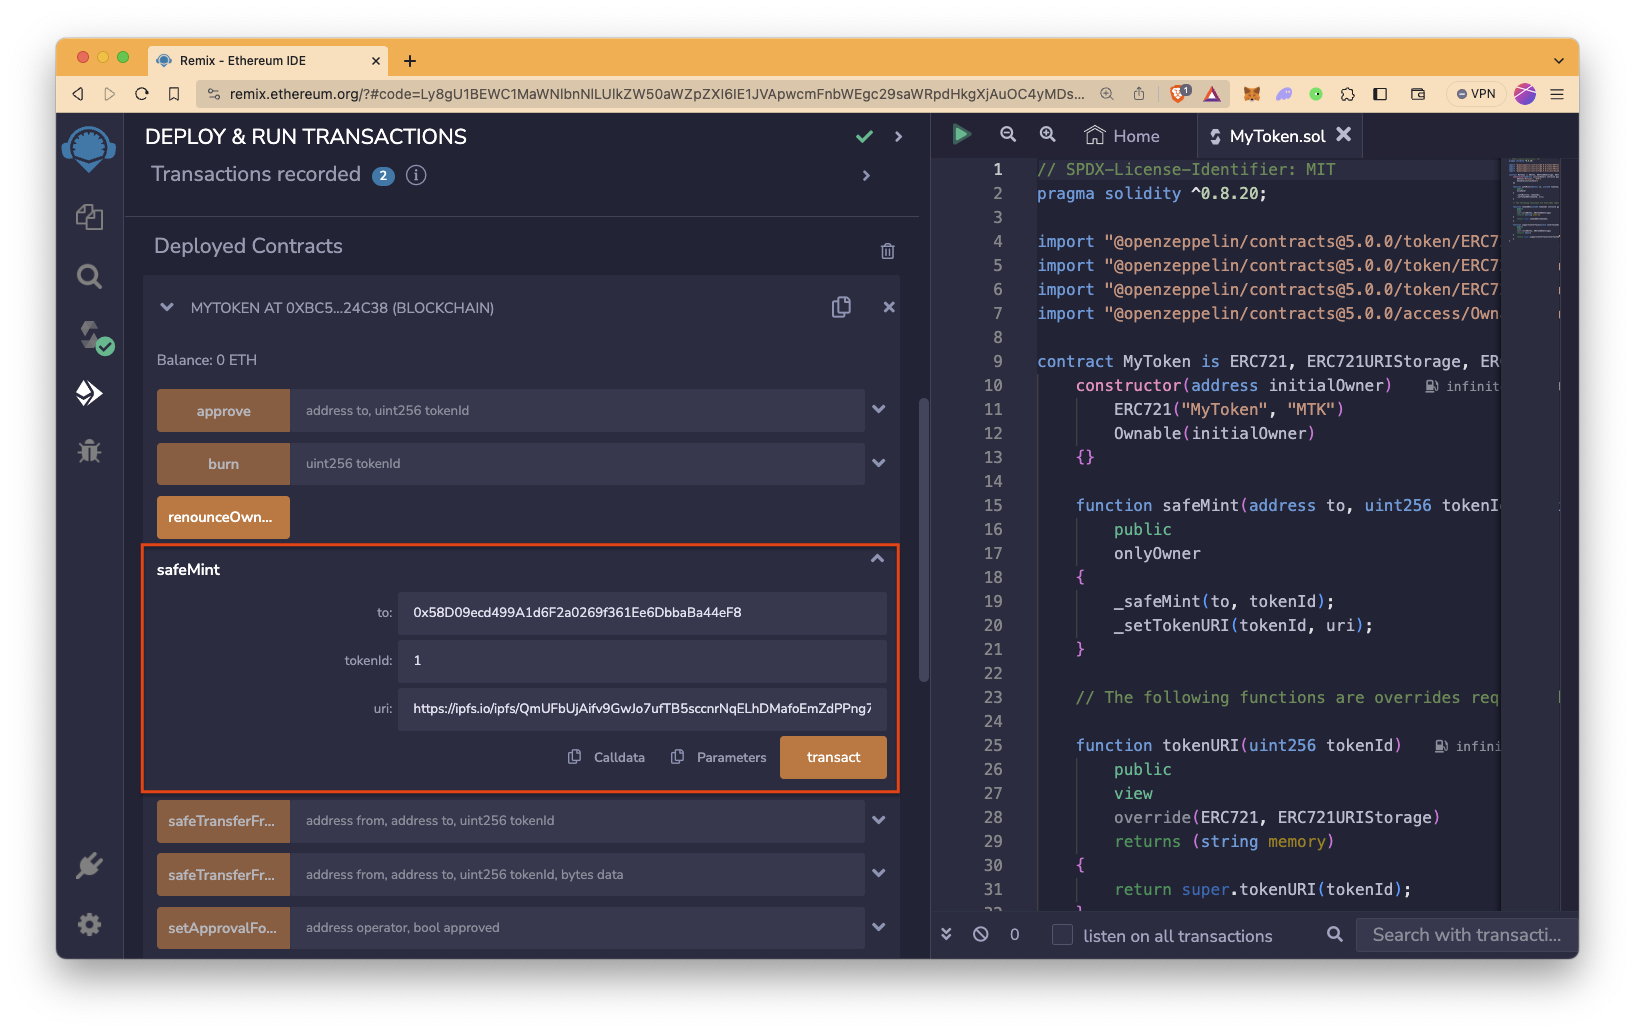Image resolution: width=1635 pixels, height=1033 pixels.
Task: Zoom in the editor font
Action: pos(1047,134)
